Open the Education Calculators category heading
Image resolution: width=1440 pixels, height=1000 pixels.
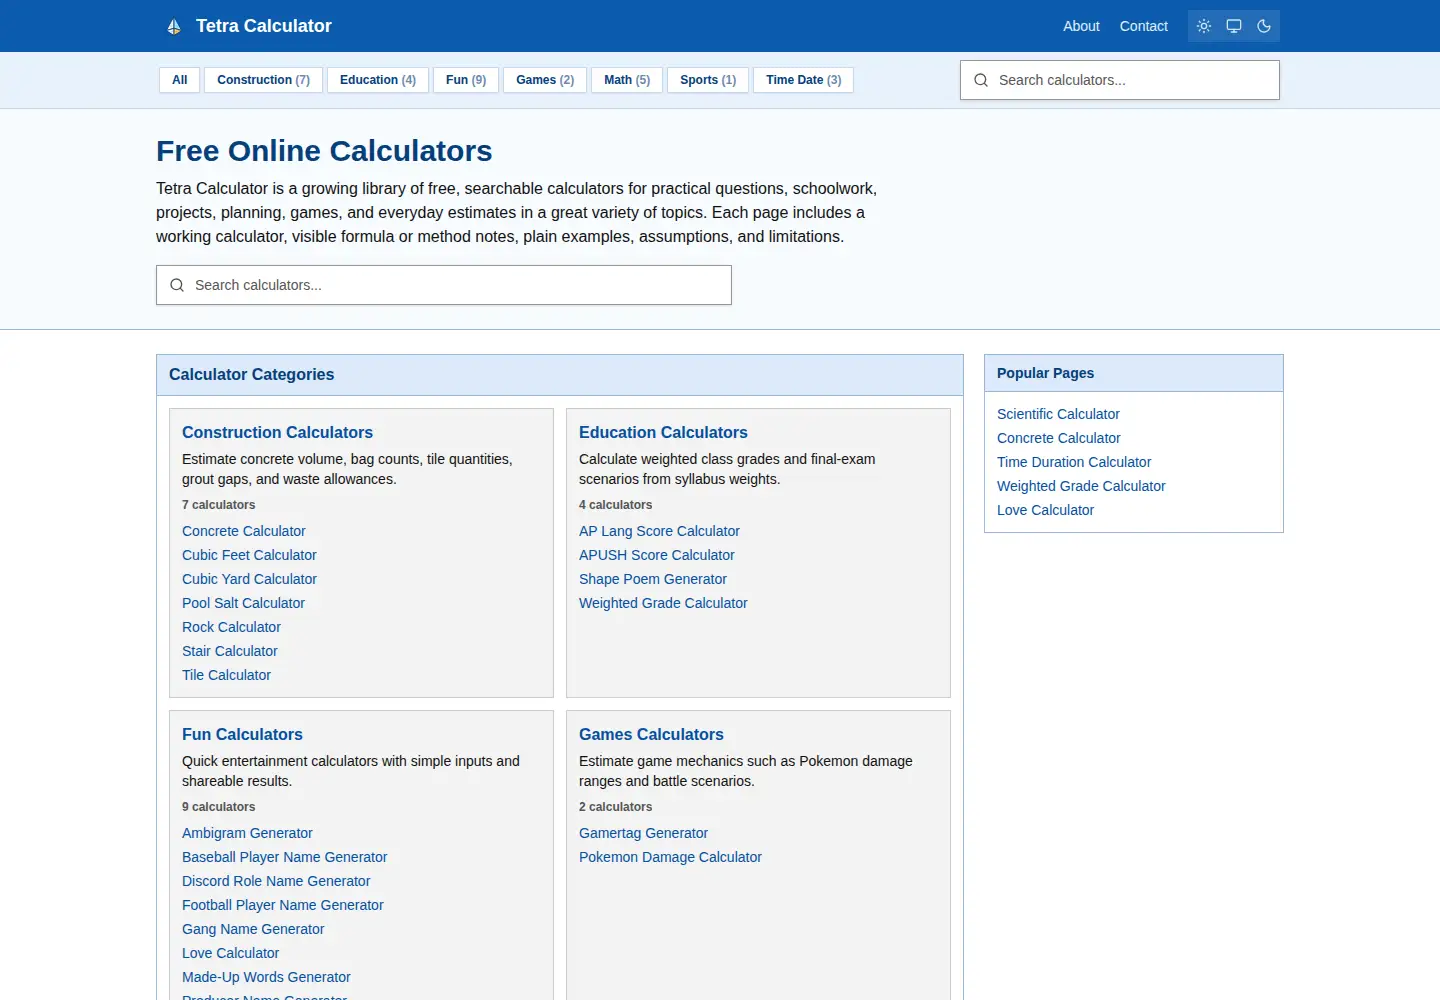pos(663,432)
